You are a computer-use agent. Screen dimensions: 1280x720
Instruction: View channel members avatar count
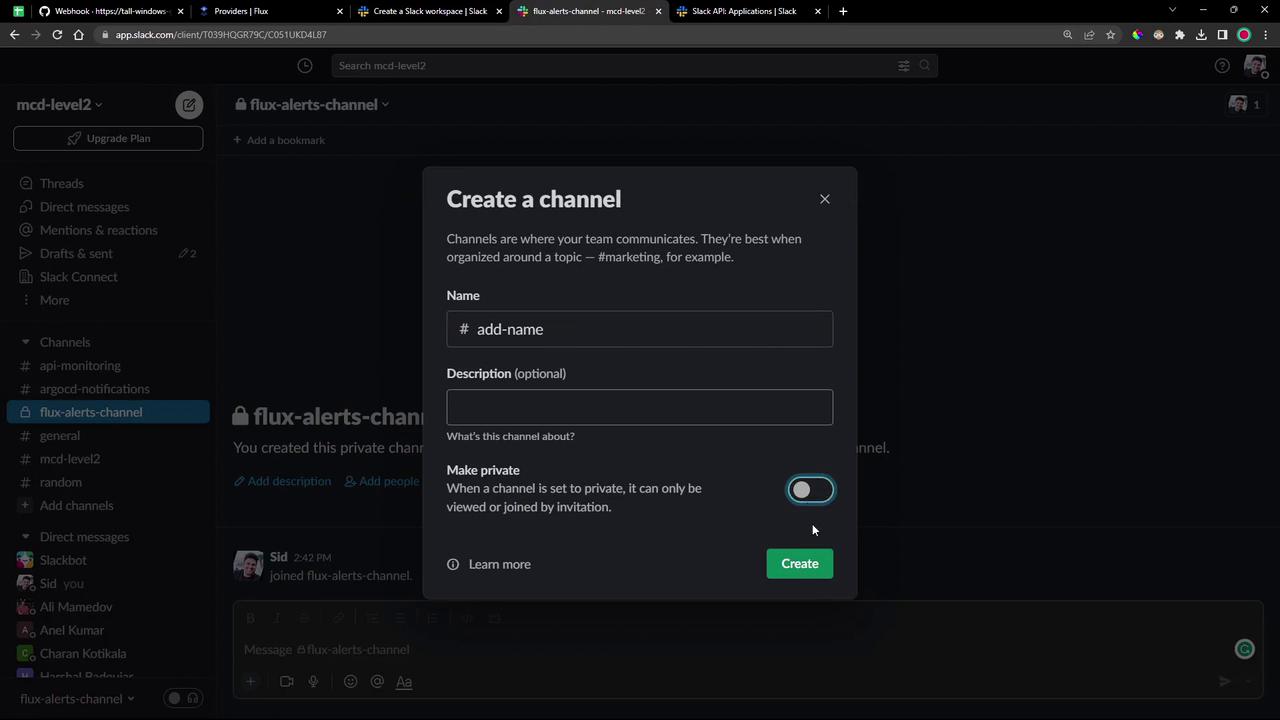click(x=1244, y=104)
